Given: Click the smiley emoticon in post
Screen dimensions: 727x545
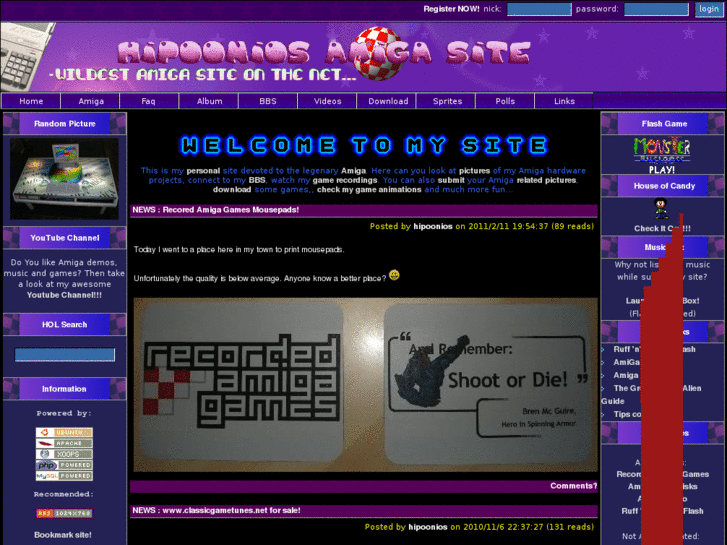Looking at the screenshot, I should point(394,275).
